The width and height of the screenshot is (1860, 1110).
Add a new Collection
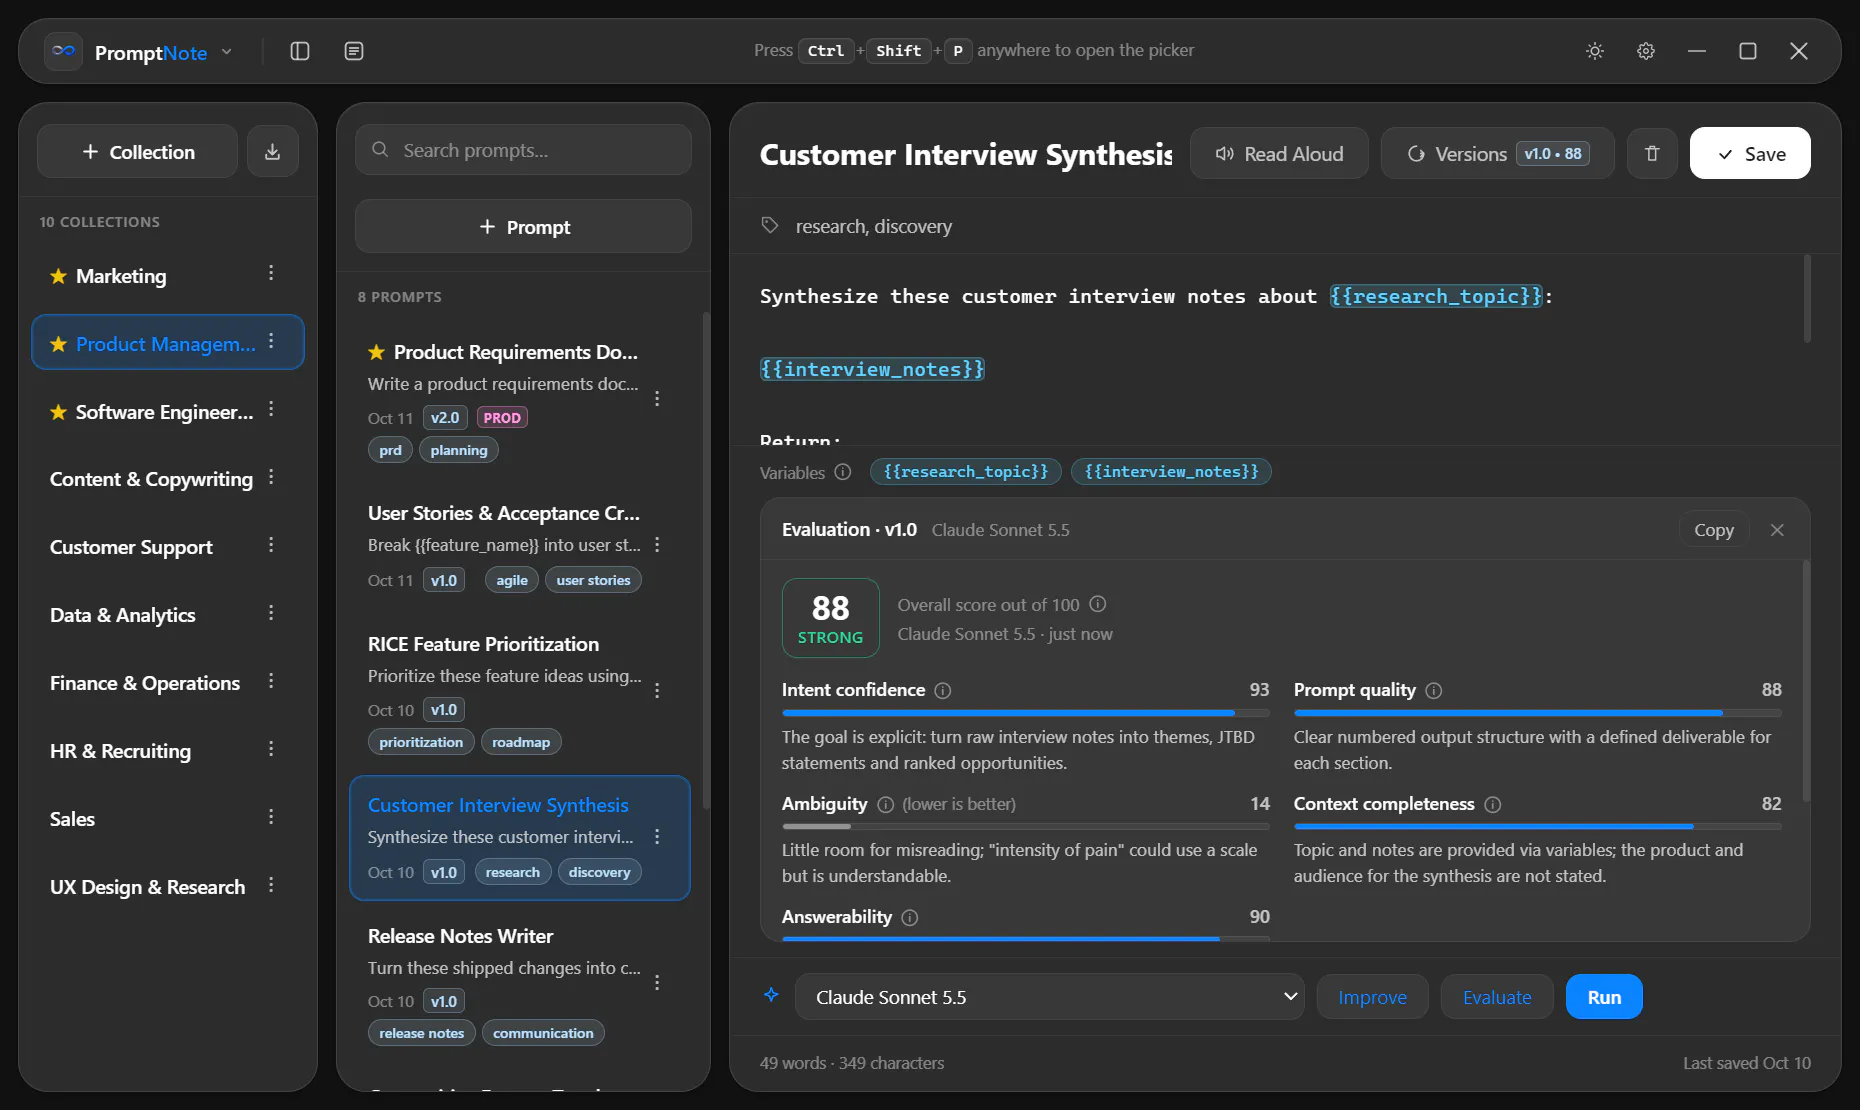(138, 152)
